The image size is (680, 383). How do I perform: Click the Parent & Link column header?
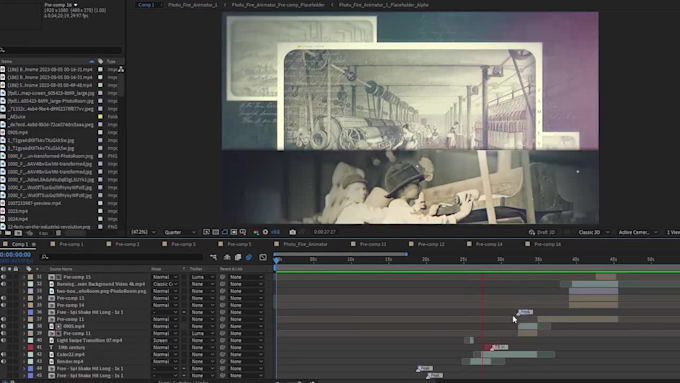[x=231, y=269]
